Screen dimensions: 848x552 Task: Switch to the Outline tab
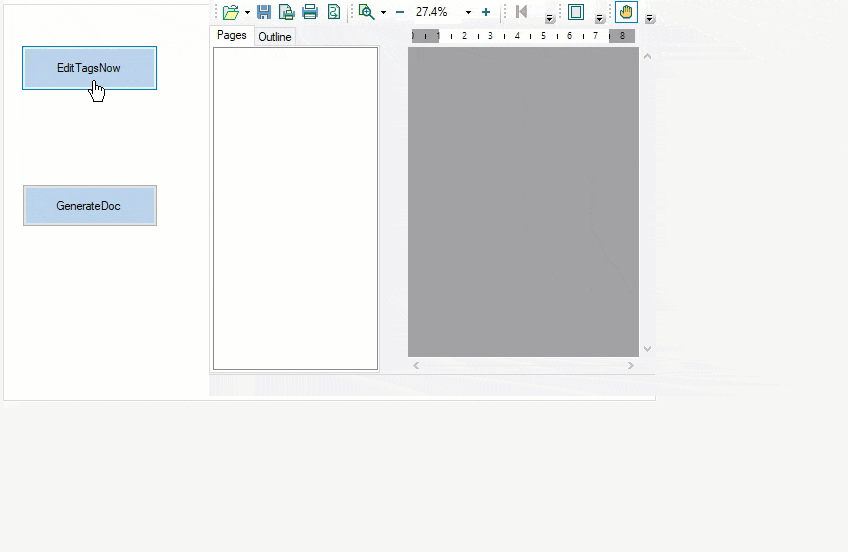pos(275,37)
